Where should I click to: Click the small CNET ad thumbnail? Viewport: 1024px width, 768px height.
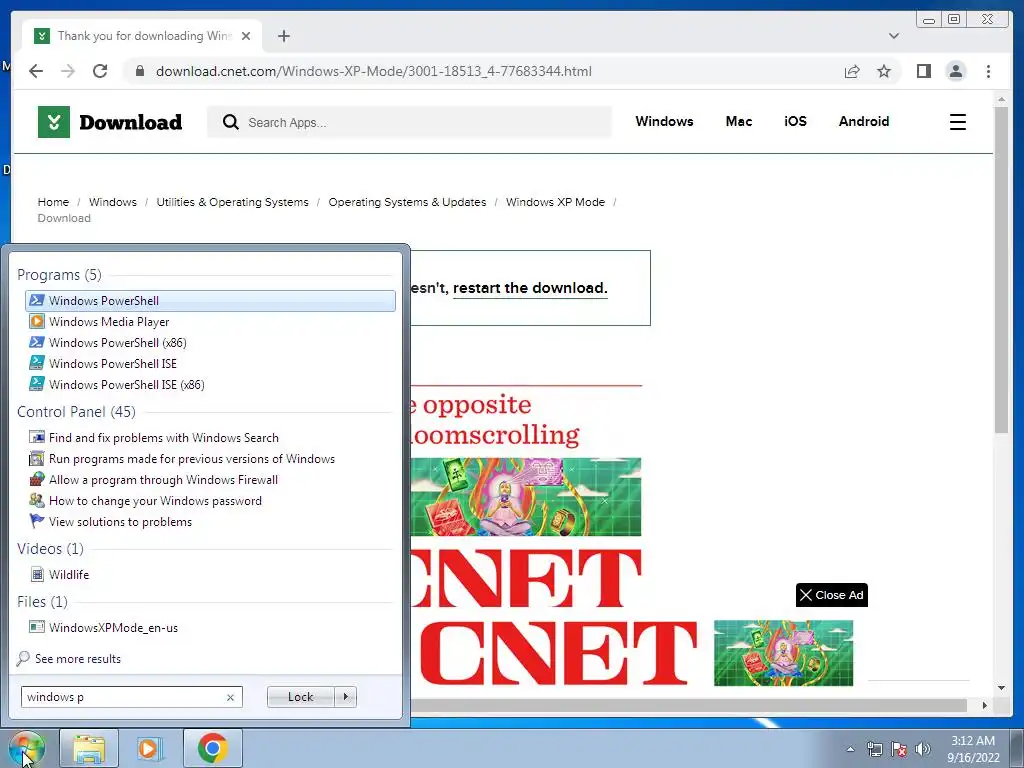(783, 652)
